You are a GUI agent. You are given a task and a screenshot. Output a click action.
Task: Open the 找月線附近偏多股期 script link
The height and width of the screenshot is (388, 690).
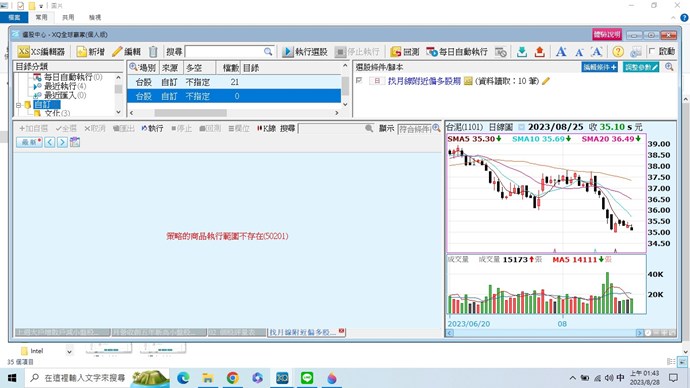(x=424, y=81)
